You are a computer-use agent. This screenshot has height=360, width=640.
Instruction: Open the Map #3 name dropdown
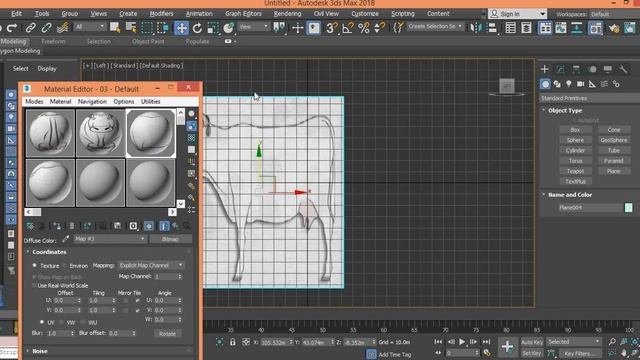pos(110,239)
